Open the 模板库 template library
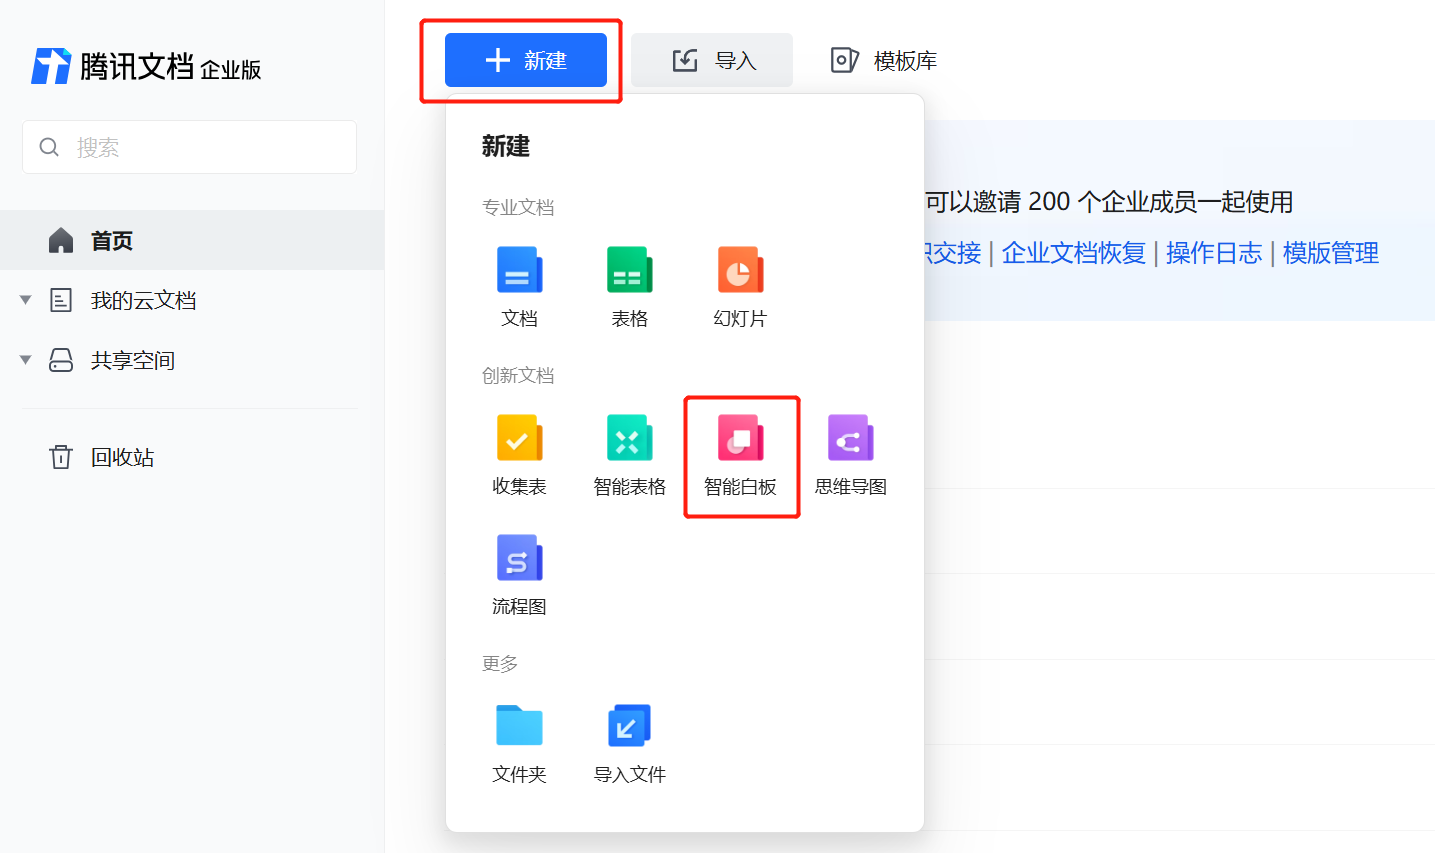This screenshot has height=853, width=1435. point(884,61)
